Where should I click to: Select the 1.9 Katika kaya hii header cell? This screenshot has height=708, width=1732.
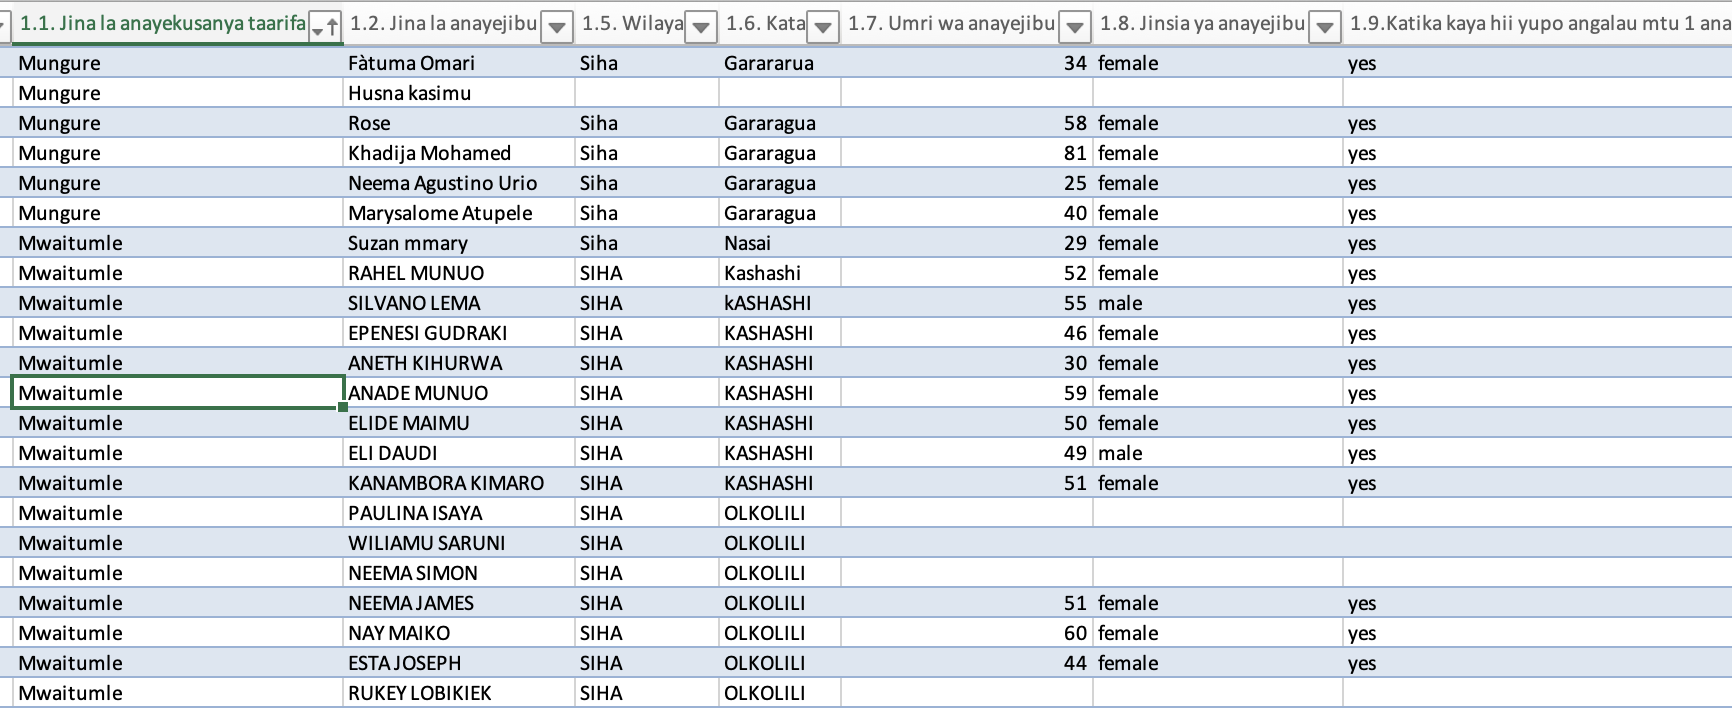coord(1538,24)
